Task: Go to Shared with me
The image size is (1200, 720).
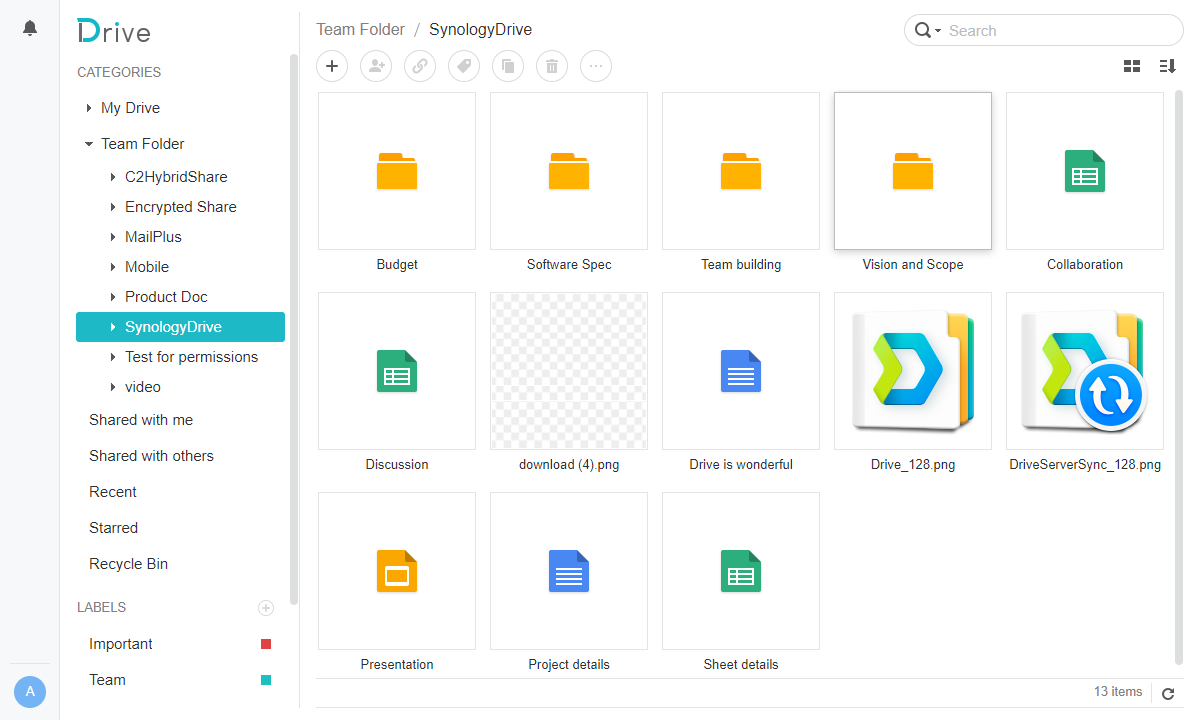Action: 141,420
